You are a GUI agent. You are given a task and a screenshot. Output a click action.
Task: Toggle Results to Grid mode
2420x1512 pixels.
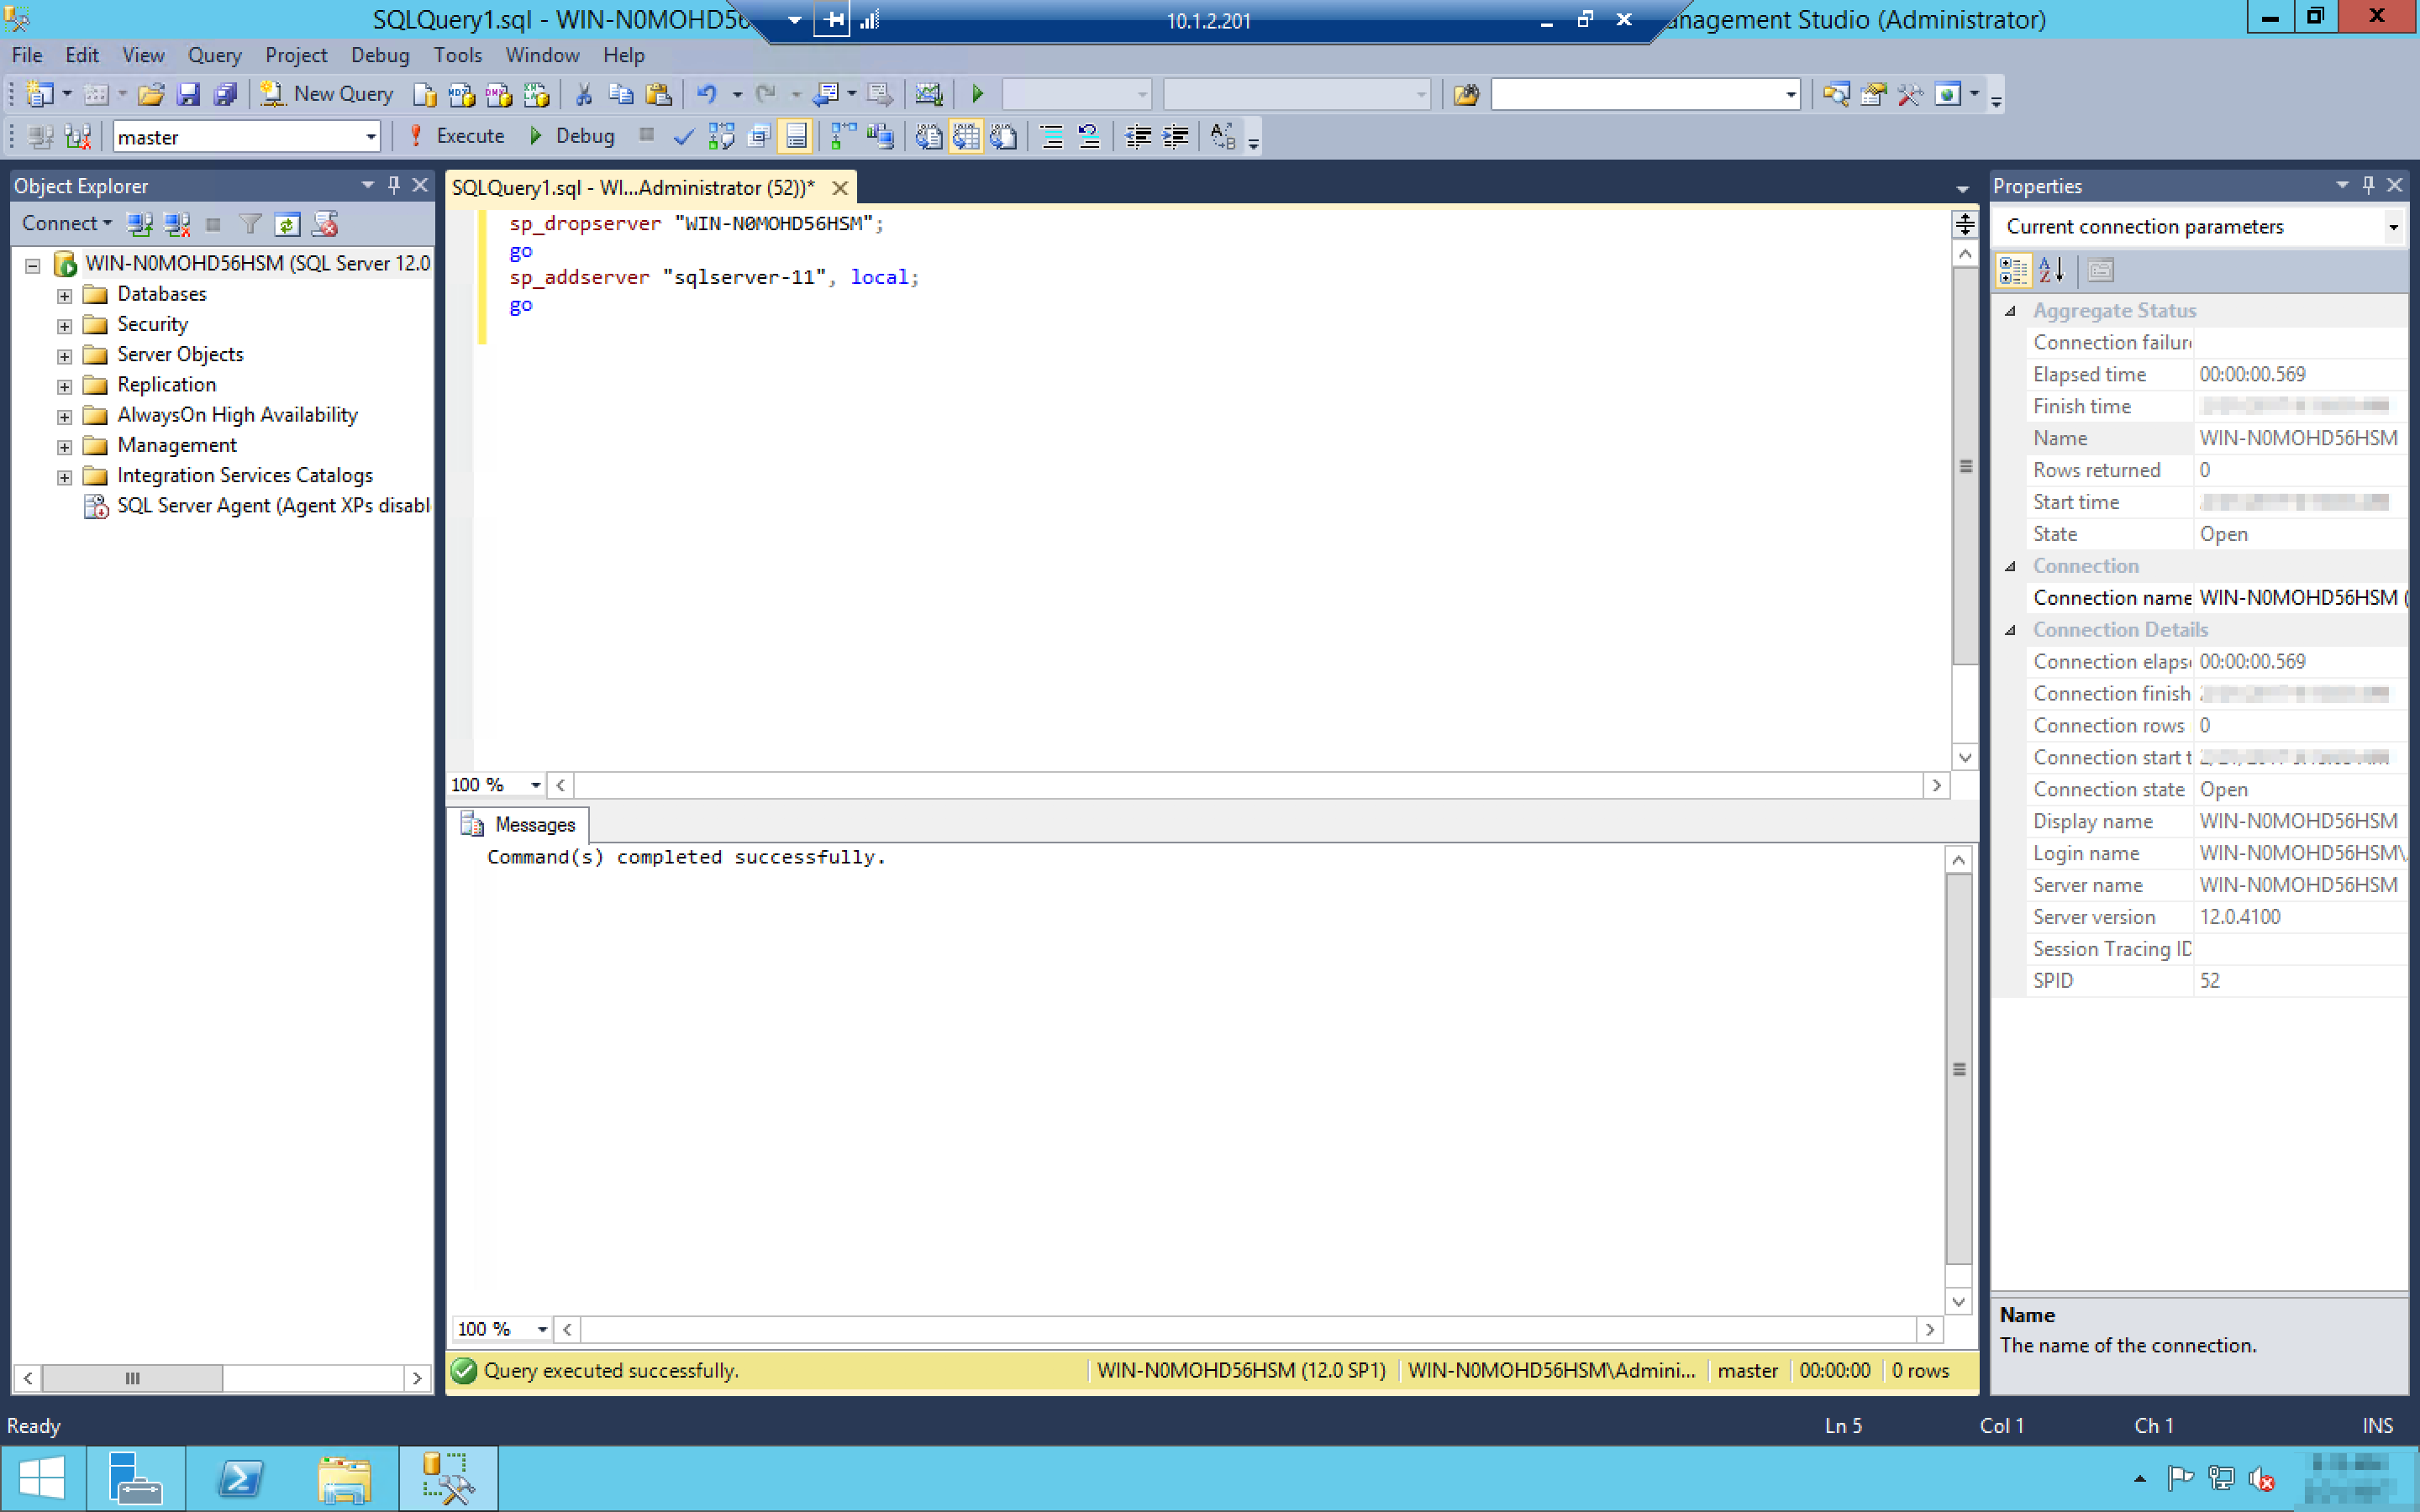(x=966, y=137)
